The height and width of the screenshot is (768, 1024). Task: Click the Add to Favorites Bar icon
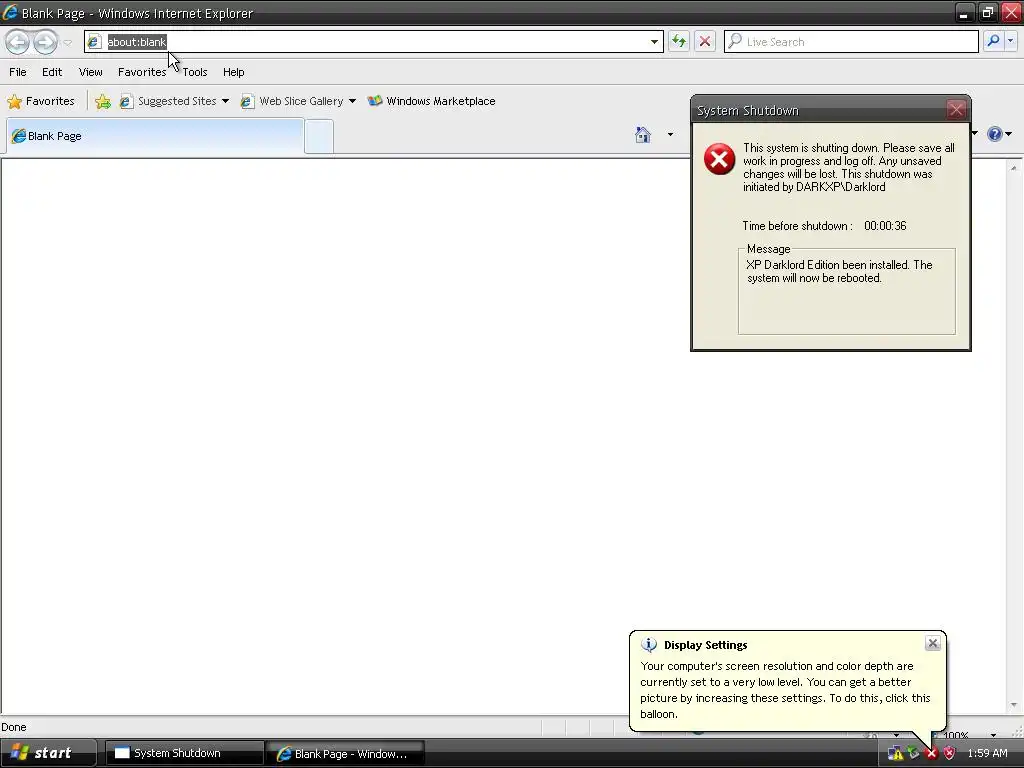103,101
